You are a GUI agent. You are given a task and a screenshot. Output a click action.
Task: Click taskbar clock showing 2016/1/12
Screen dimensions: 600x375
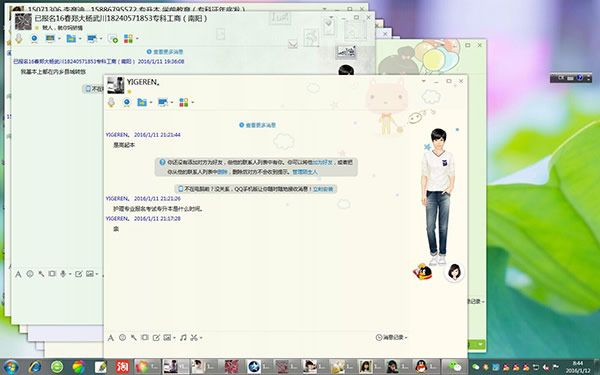pos(577,367)
